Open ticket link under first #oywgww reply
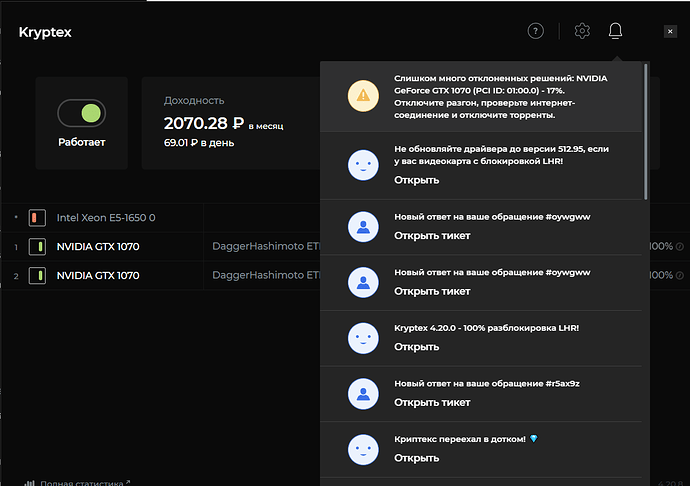 432,236
